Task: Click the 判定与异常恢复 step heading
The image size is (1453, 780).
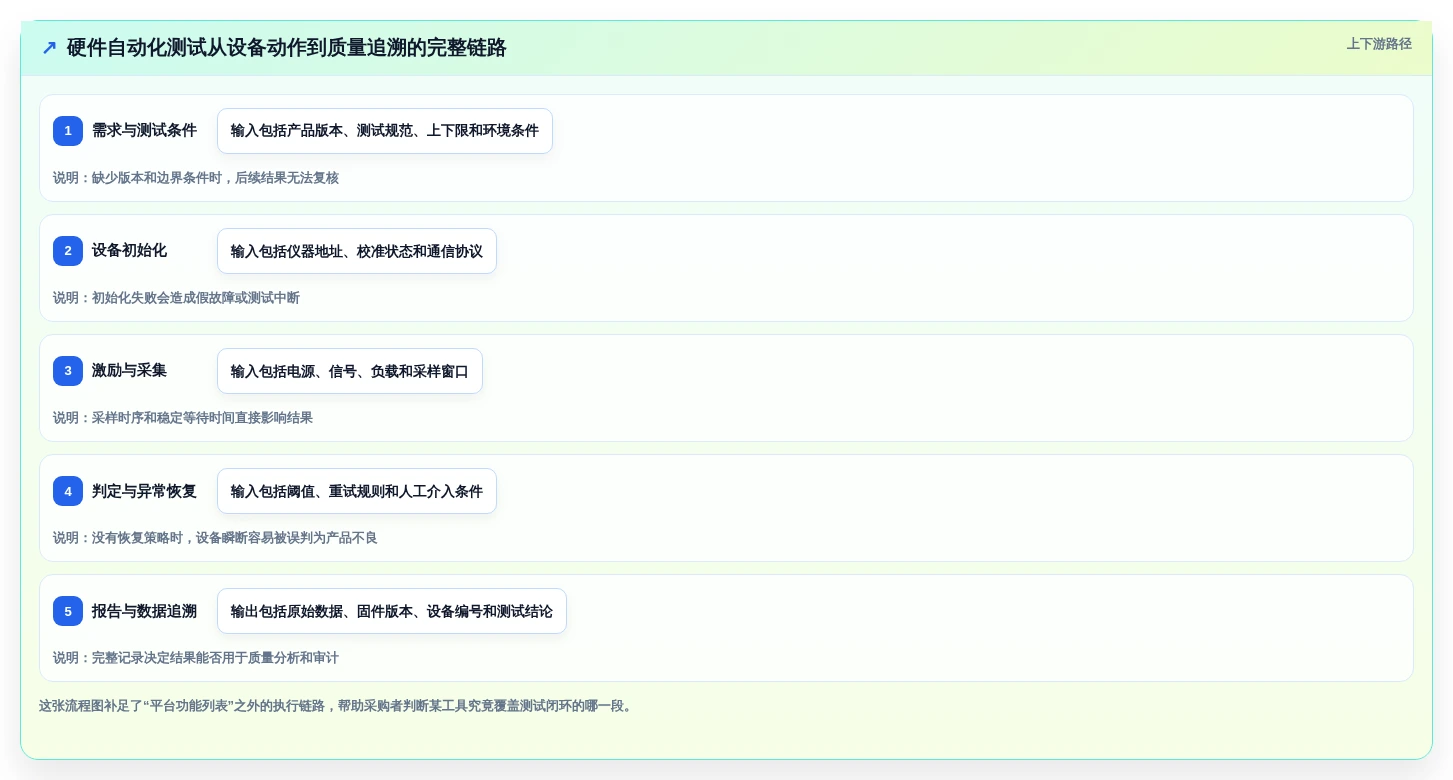Action: coord(144,491)
